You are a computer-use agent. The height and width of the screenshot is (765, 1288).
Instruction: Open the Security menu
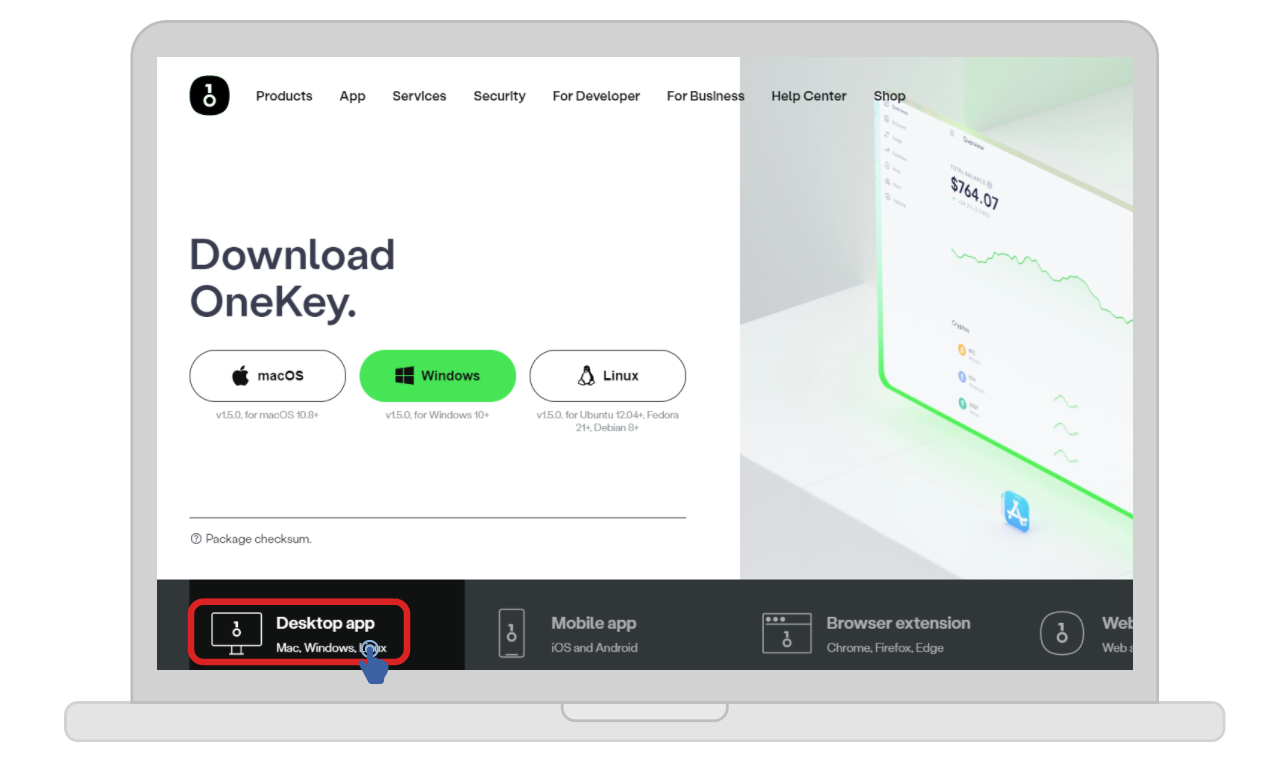499,96
